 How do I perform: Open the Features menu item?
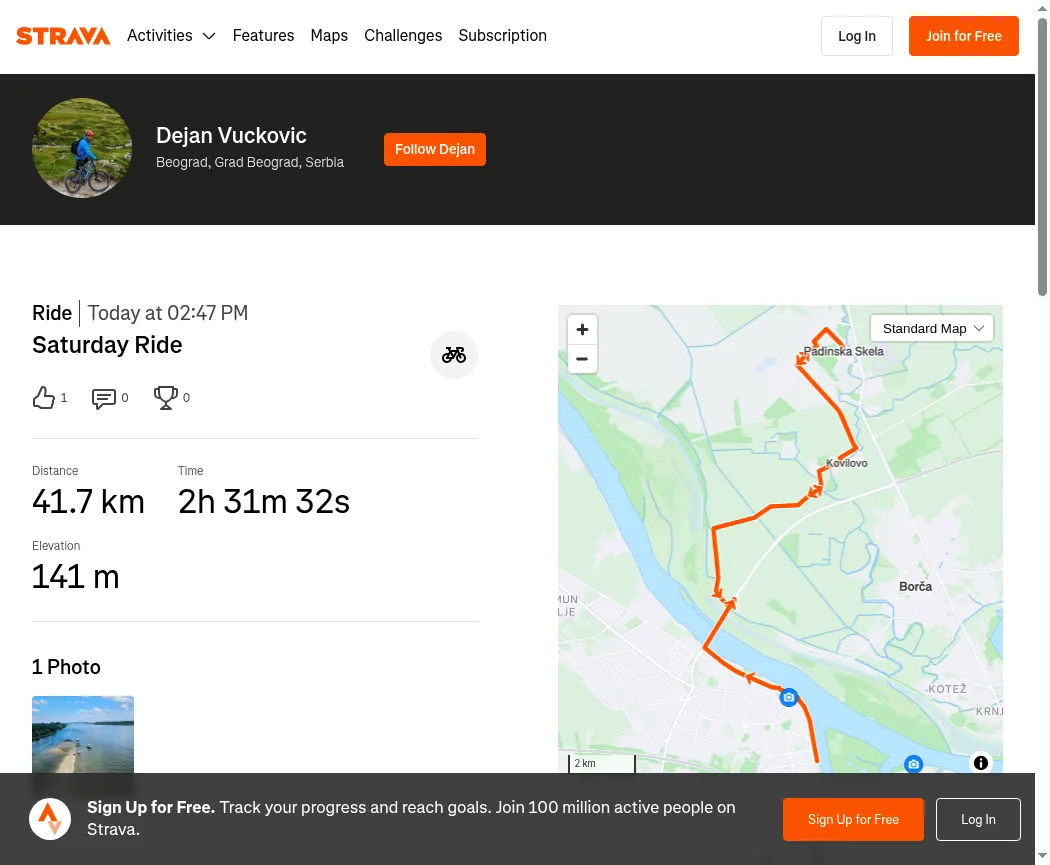tap(263, 35)
